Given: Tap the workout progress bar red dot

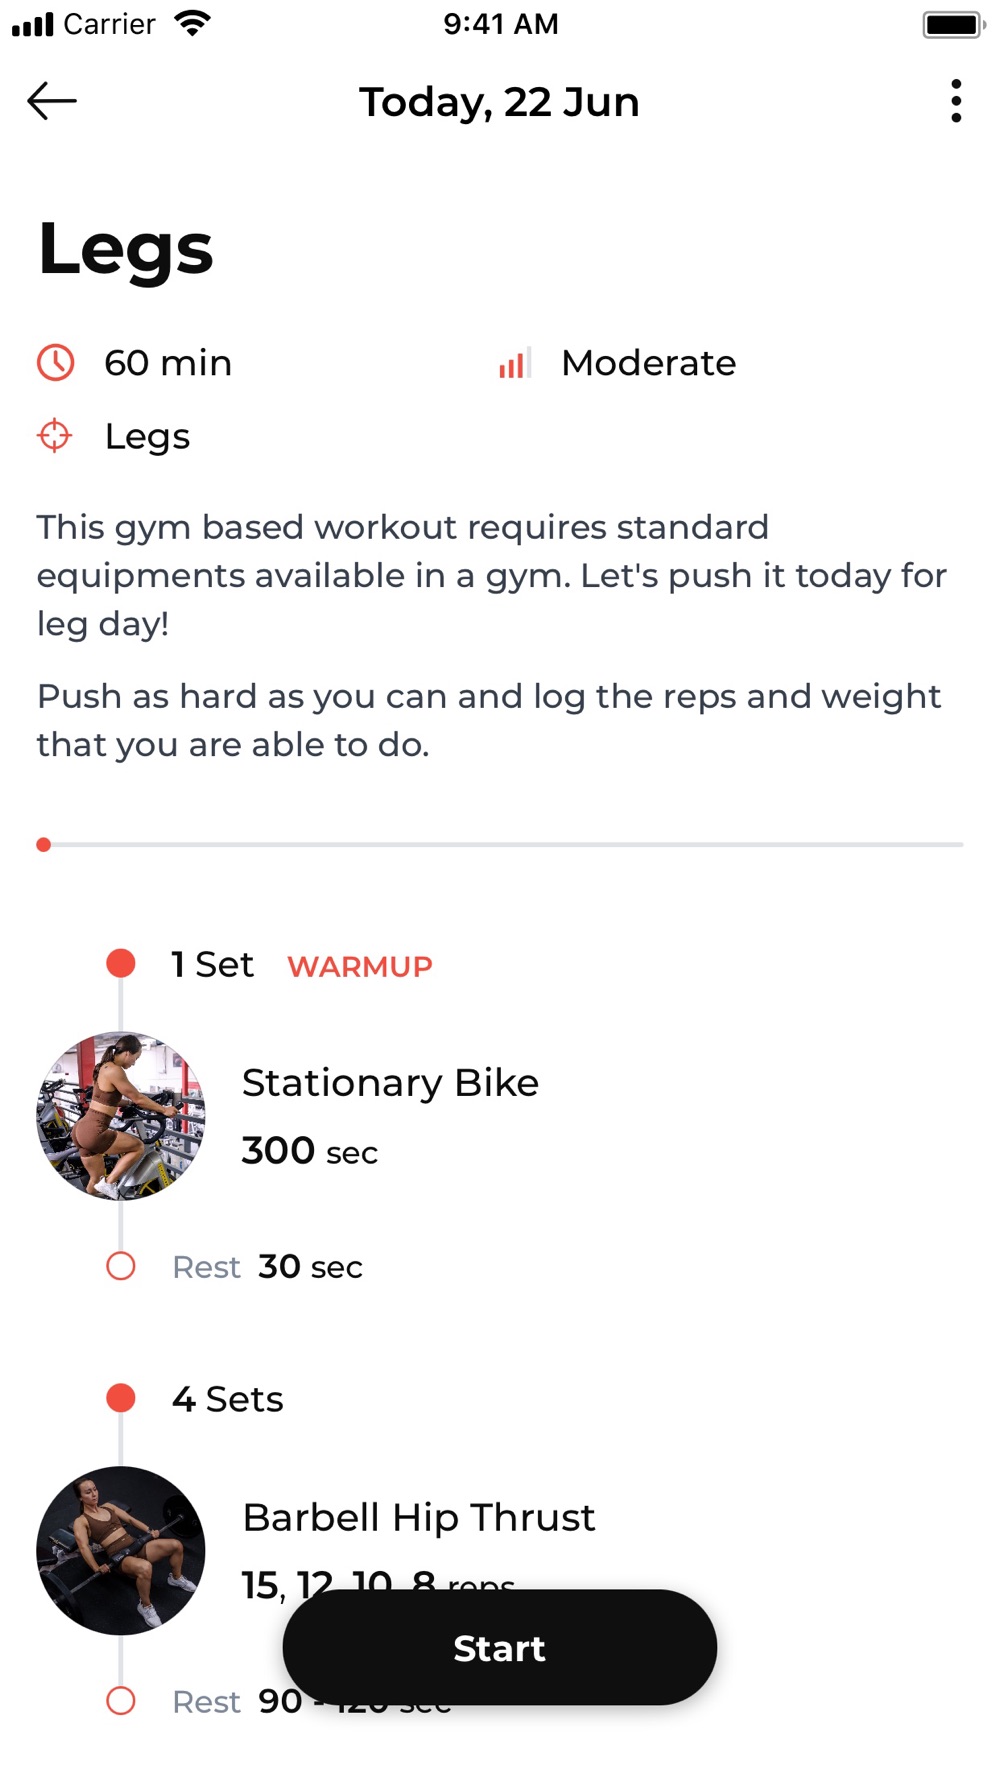Looking at the screenshot, I should [44, 845].
